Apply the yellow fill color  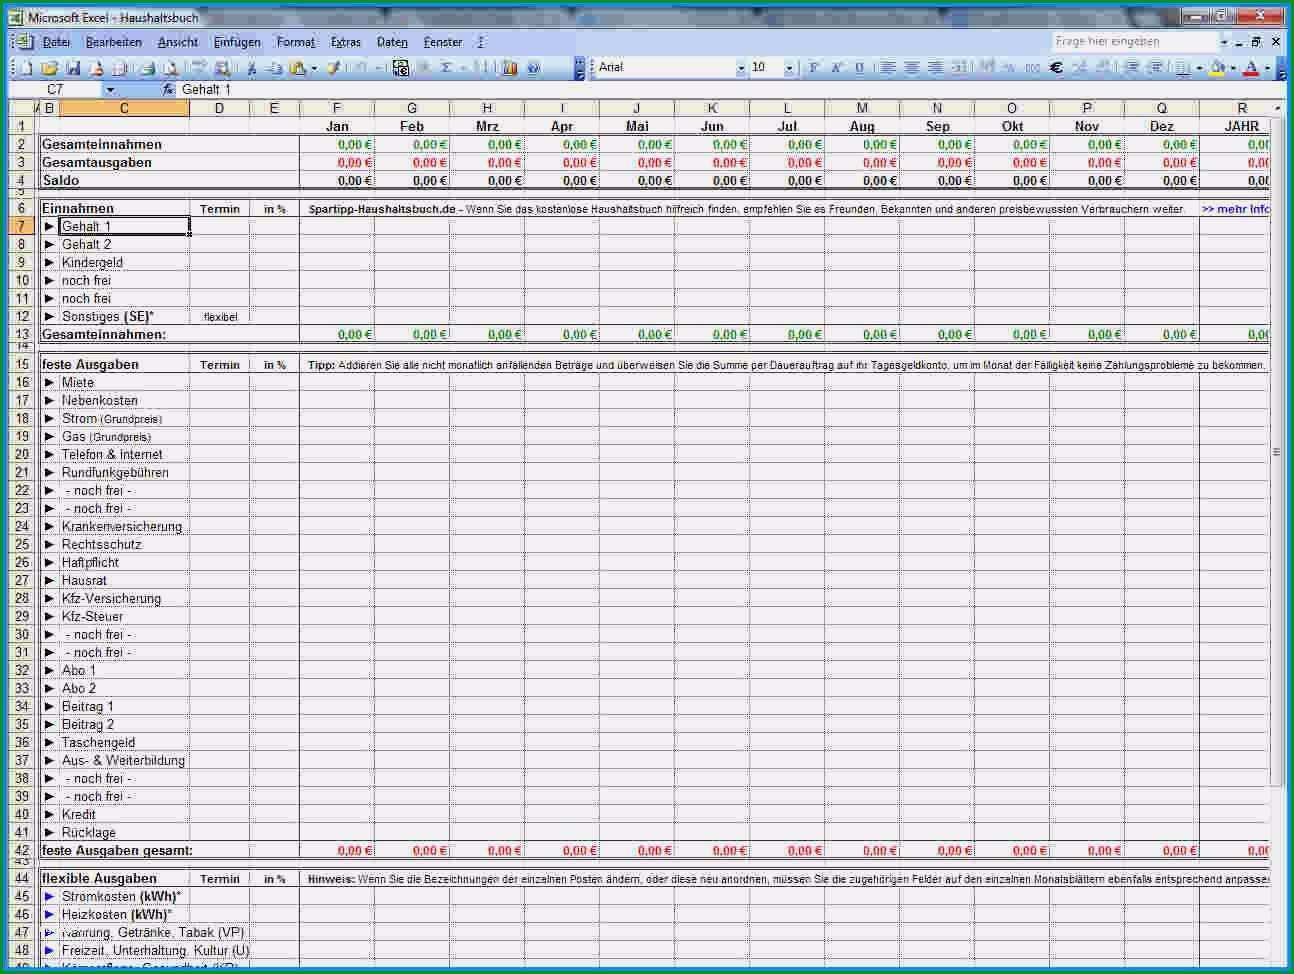[x=1217, y=68]
